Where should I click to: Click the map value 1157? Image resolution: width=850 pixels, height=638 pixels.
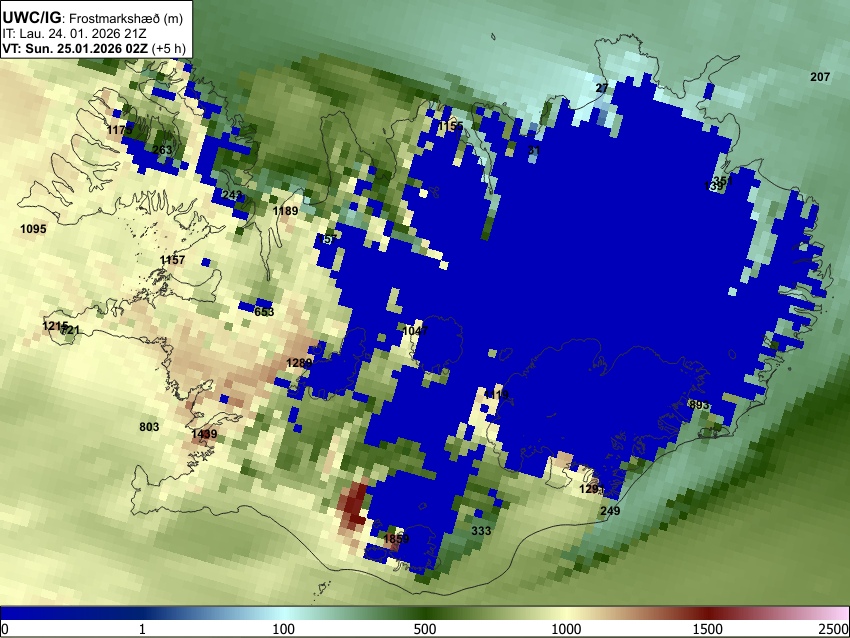point(172,260)
